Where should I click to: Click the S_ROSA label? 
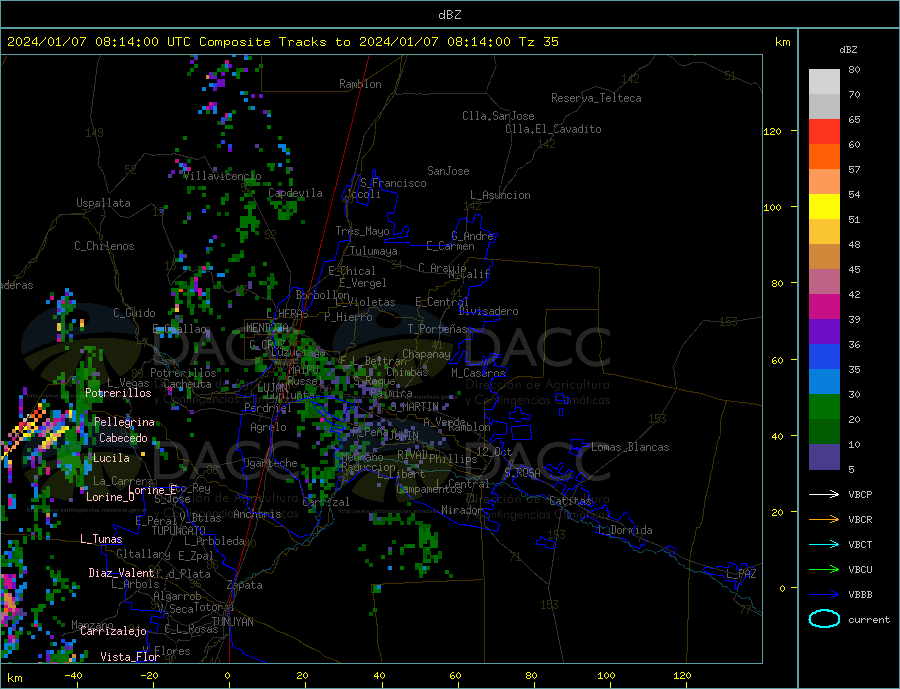coord(522,473)
